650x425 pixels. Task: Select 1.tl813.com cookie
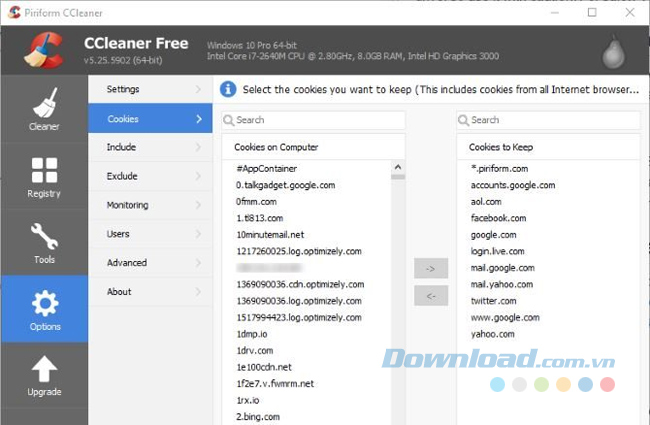click(x=260, y=218)
